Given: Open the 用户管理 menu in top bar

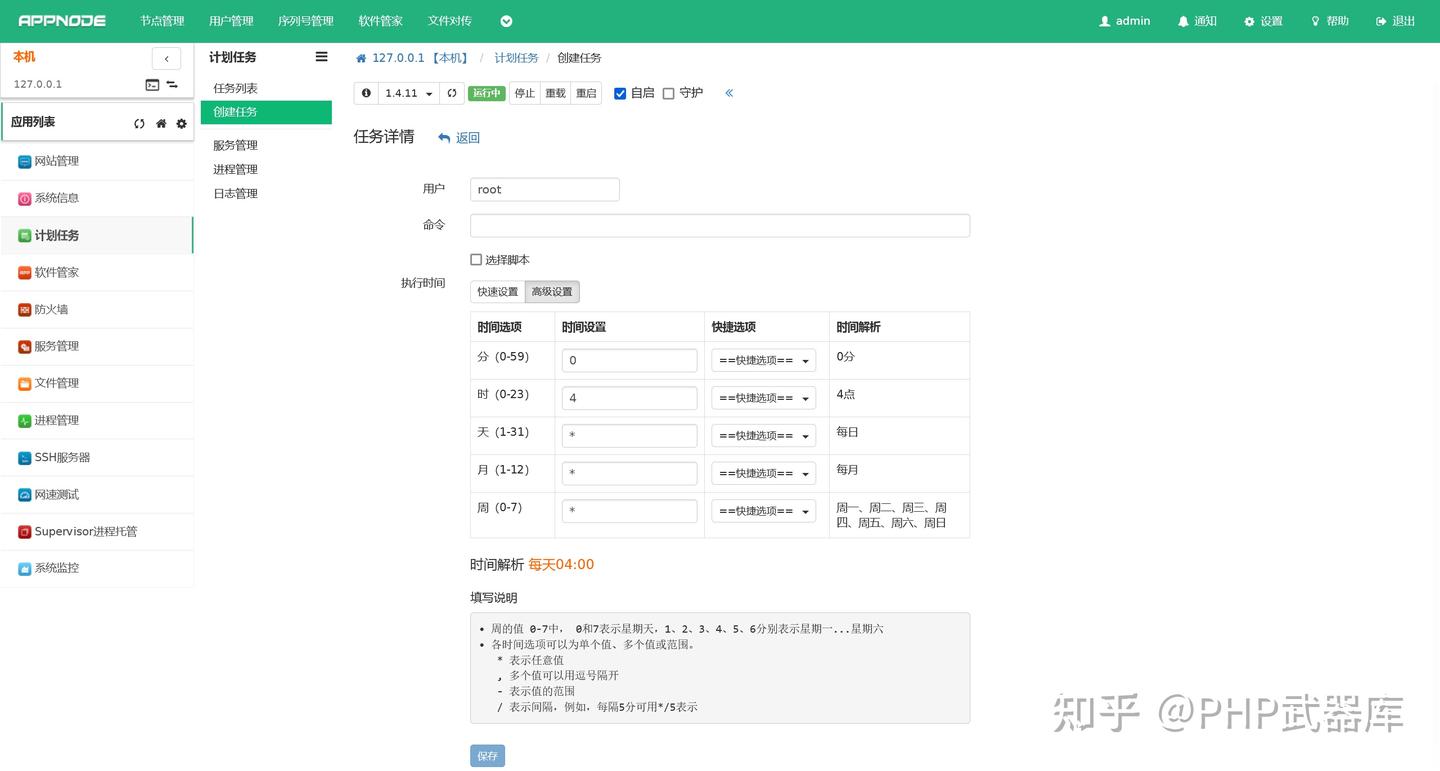Looking at the screenshot, I should [231, 20].
